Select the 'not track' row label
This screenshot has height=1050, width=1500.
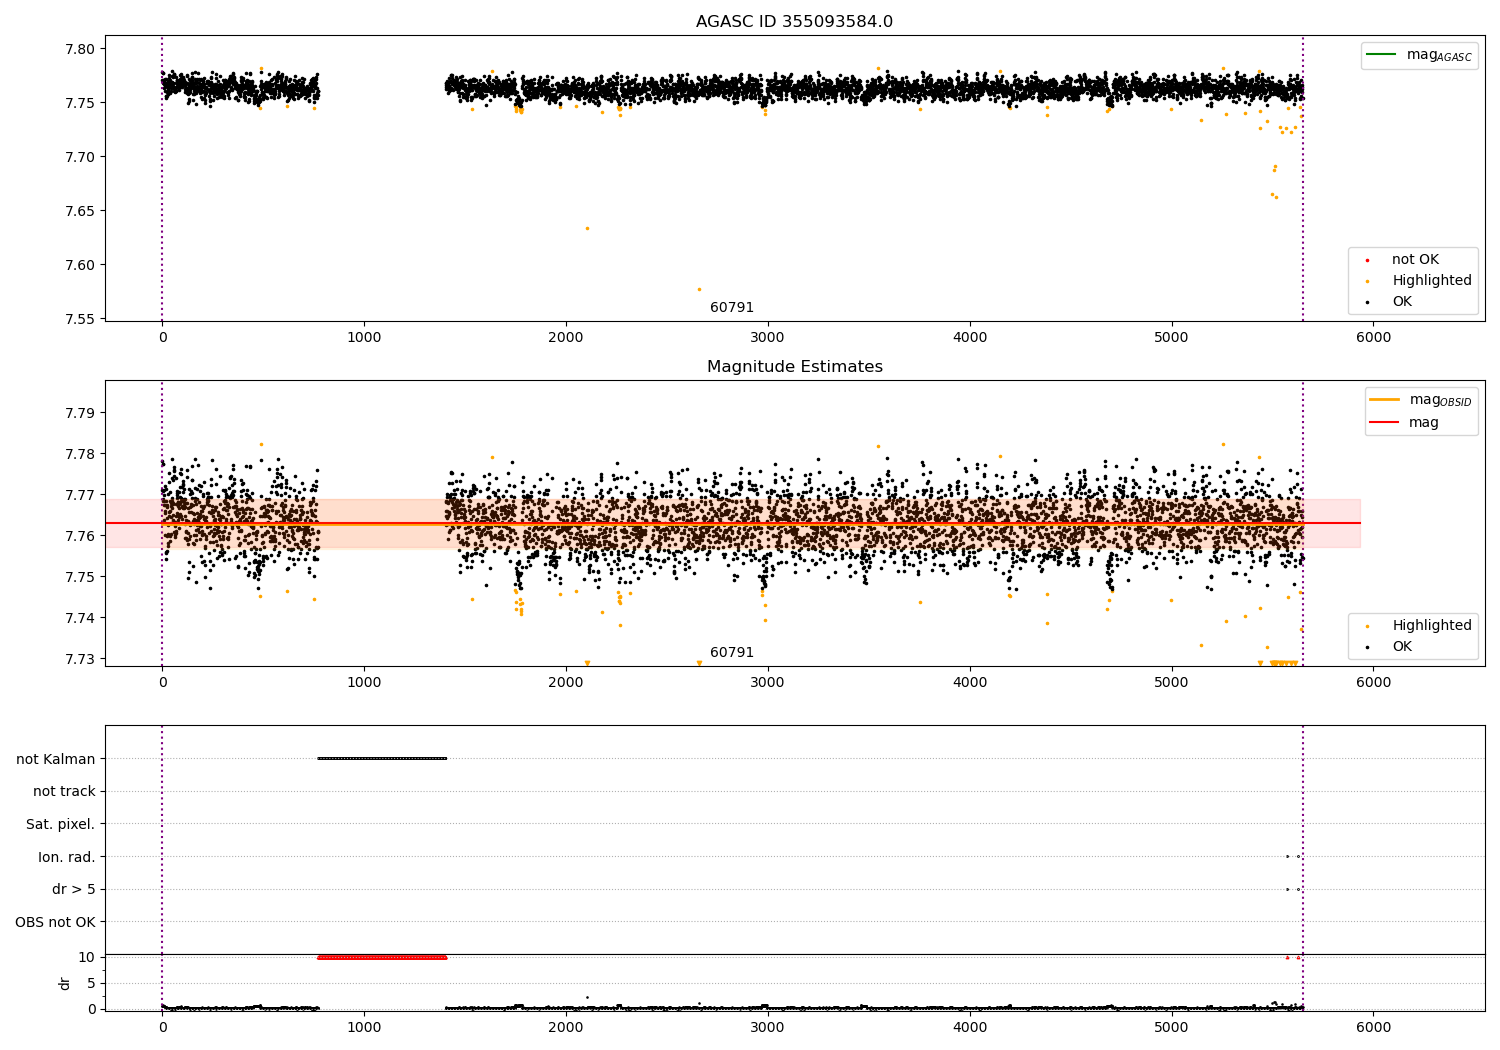64,791
